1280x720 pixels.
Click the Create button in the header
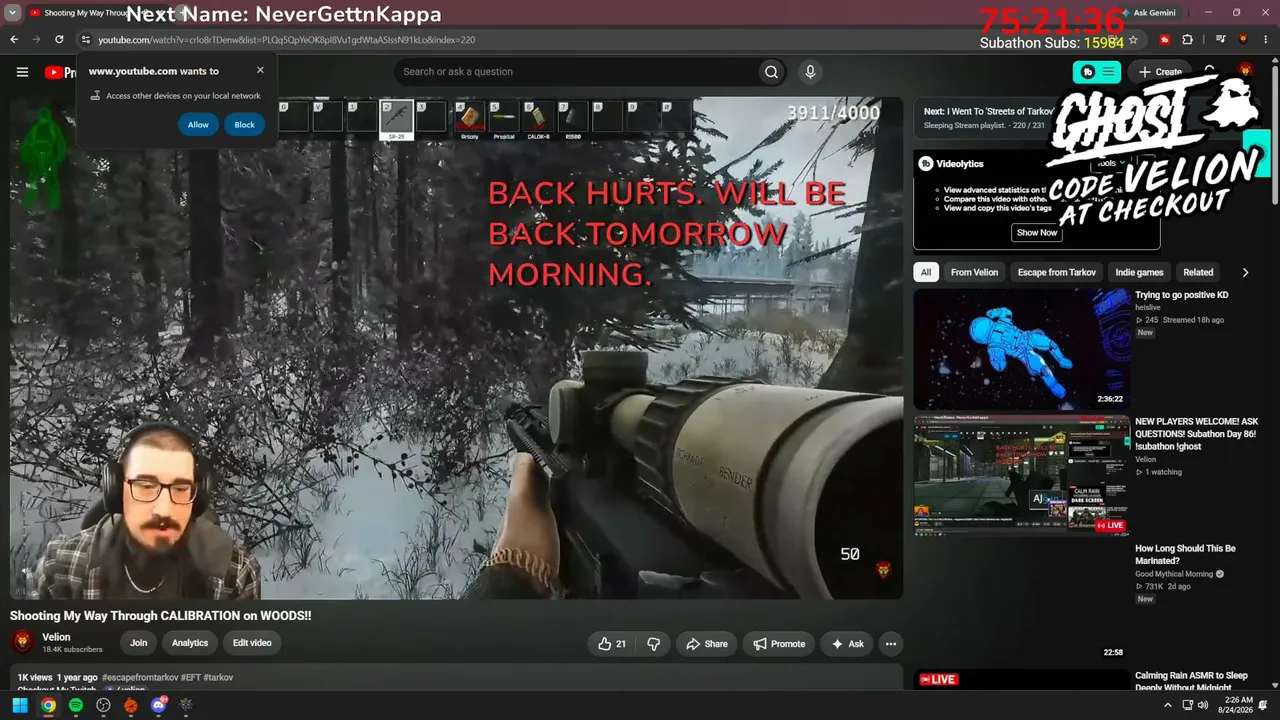1159,72
